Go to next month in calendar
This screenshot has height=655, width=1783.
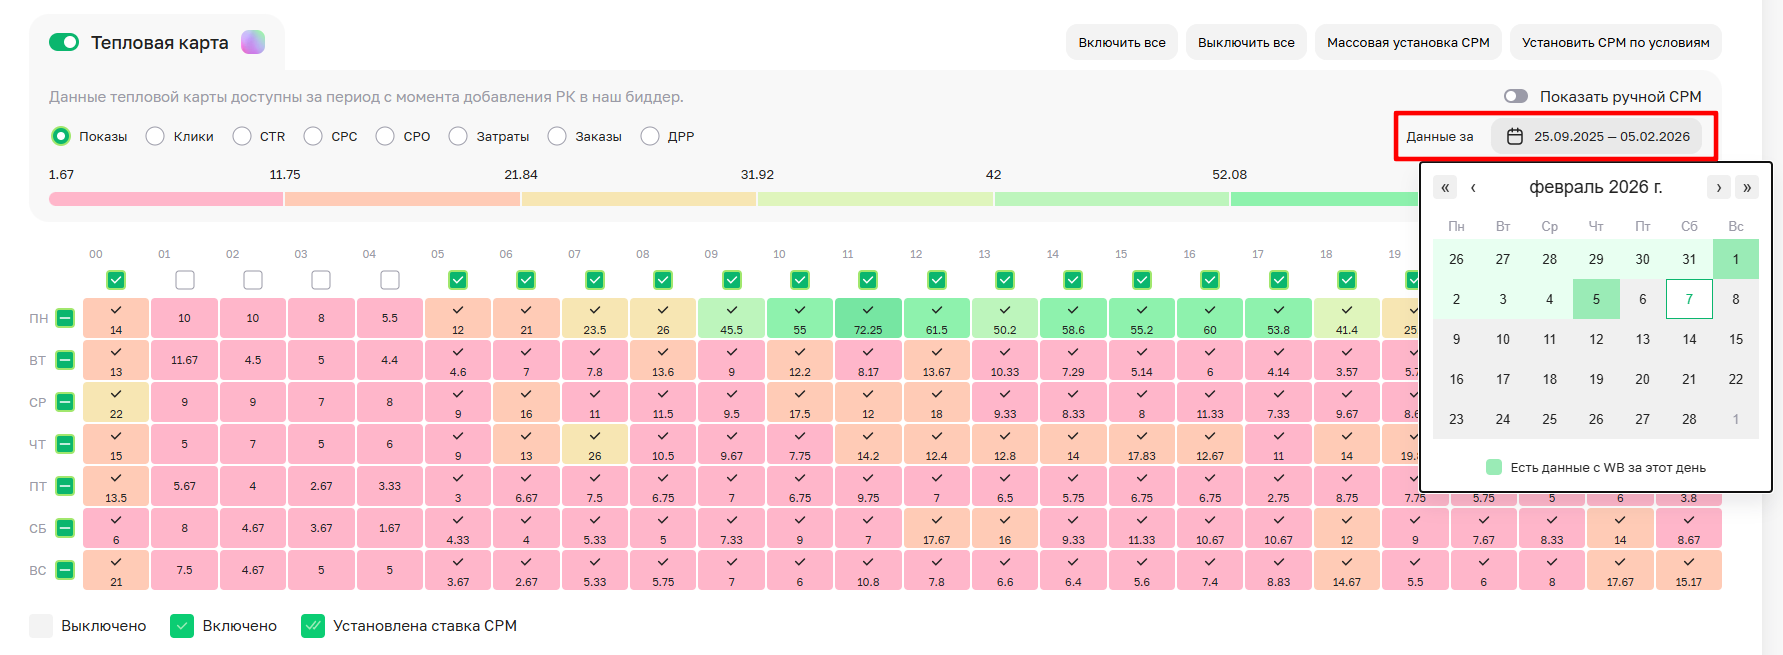(x=1718, y=187)
